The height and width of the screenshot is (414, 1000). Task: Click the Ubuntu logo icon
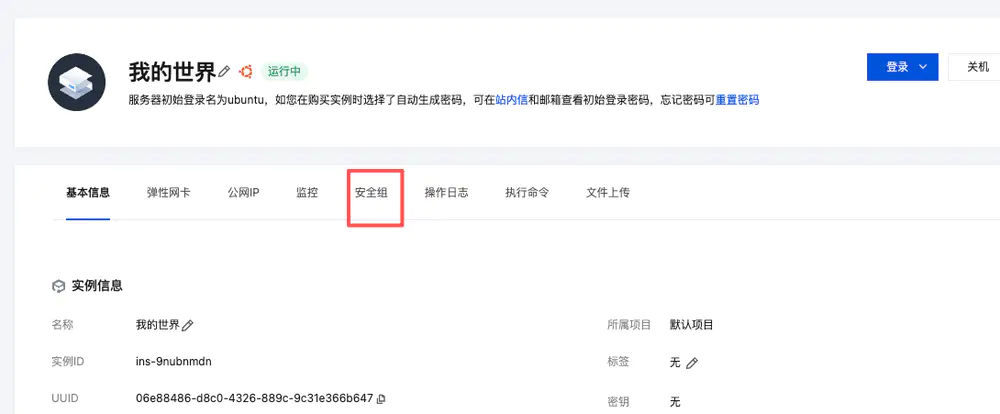tap(246, 71)
